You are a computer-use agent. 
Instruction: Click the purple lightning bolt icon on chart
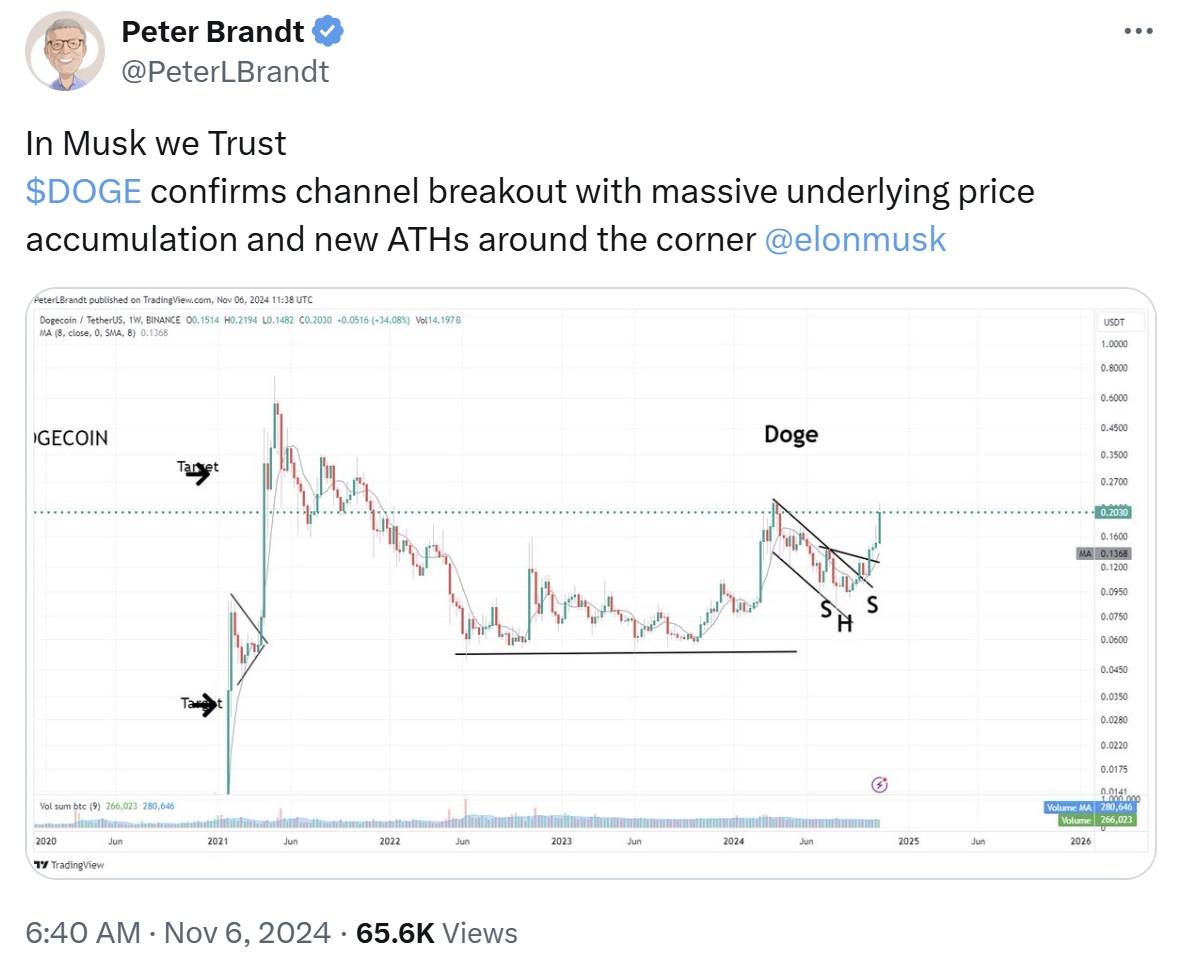(x=878, y=786)
